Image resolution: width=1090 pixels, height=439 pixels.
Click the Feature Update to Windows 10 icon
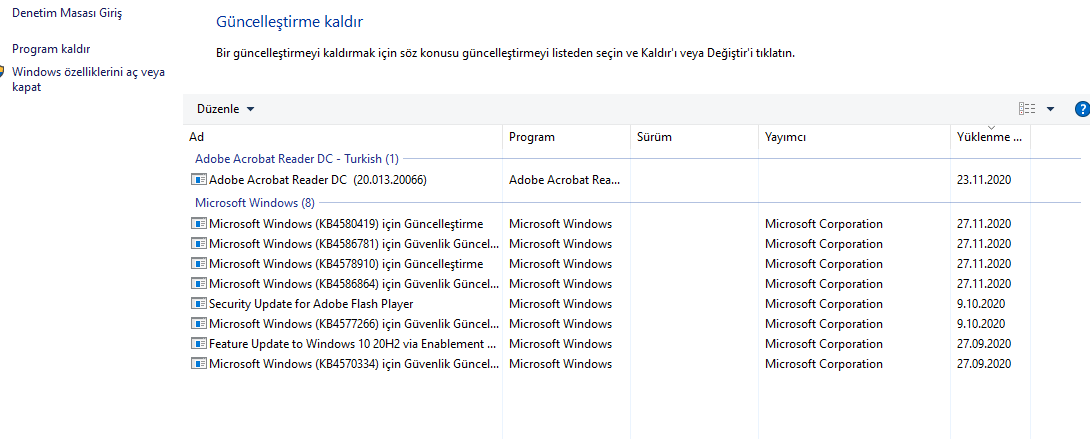pos(198,344)
